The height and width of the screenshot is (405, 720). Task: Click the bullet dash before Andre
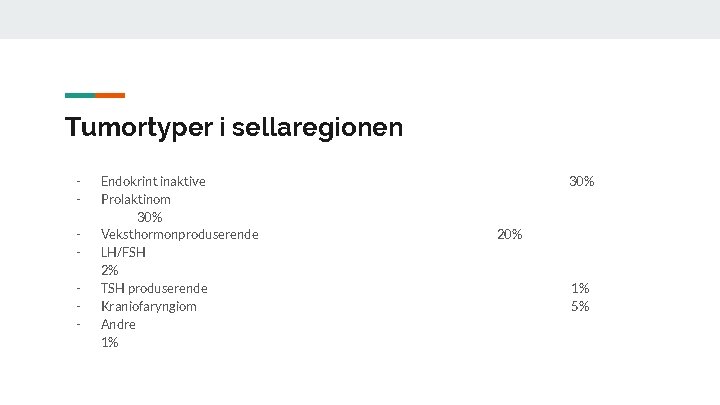tap(77, 325)
